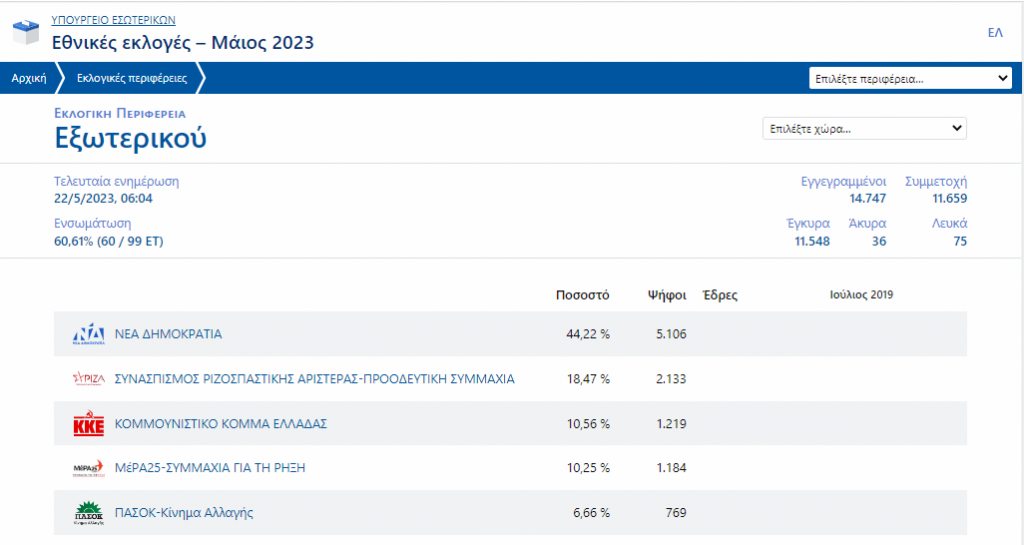Image resolution: width=1024 pixels, height=545 pixels.
Task: Click the Ιούλιος 2019 column header
Action: (x=861, y=295)
